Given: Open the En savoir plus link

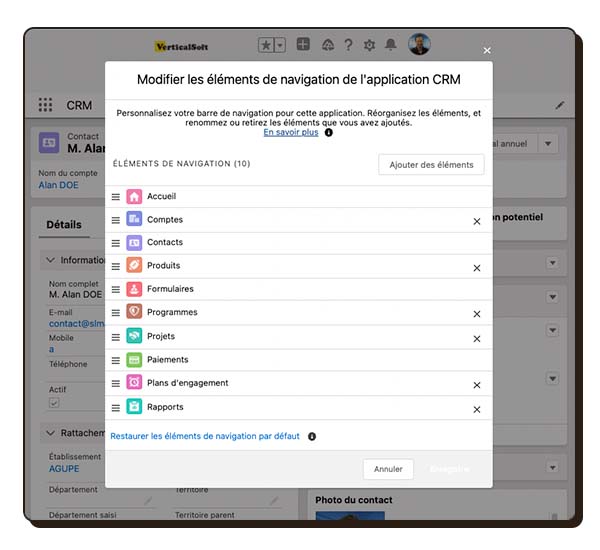Looking at the screenshot, I should tap(291, 132).
